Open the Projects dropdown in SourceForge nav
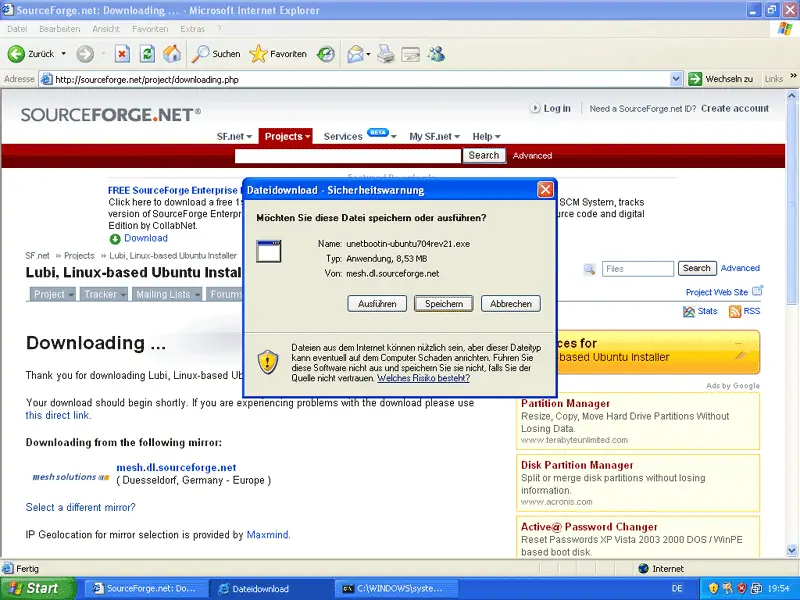 point(286,136)
